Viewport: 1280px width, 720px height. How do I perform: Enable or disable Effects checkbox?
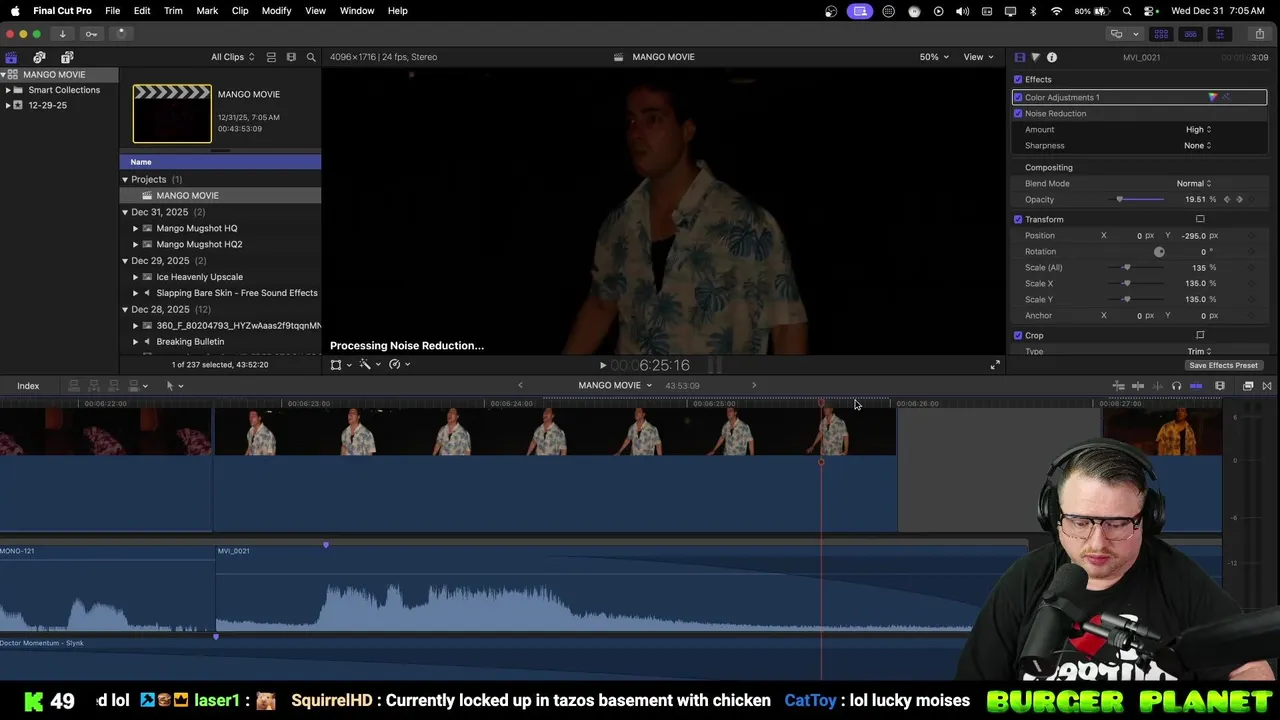[x=1018, y=79]
